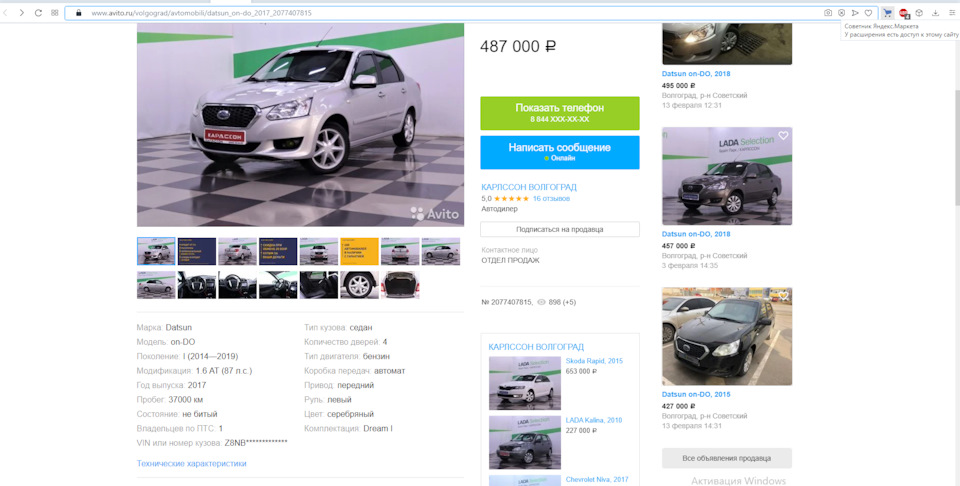Open the white Skoda Rapid photo
Screen dimensions: 960x486
coord(525,383)
